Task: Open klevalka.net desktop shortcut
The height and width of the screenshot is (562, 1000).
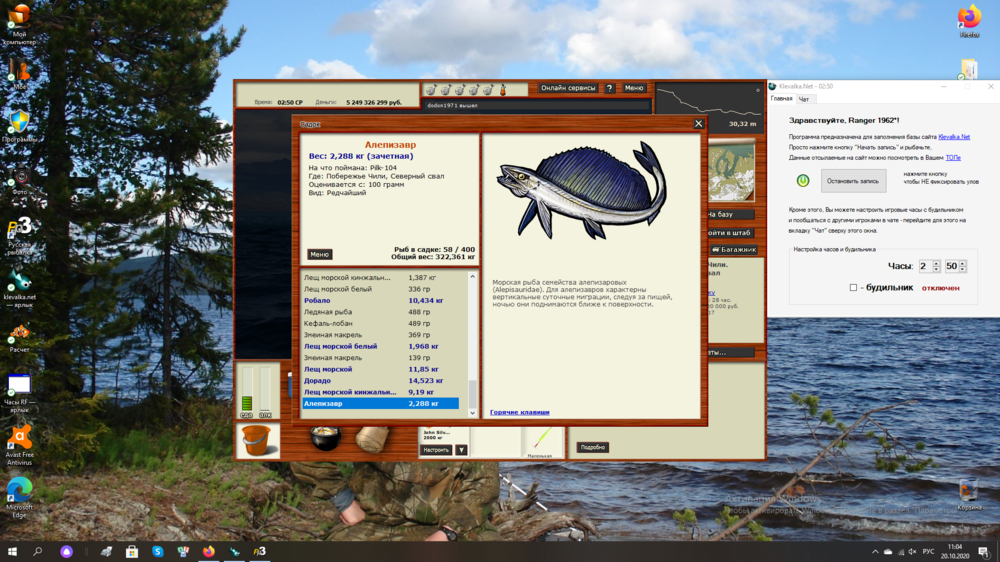Action: tap(19, 288)
